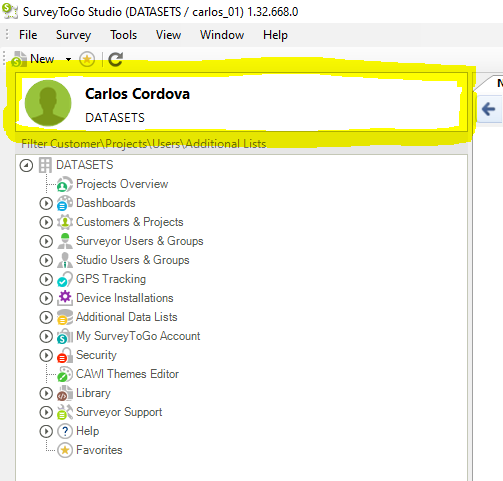Screen dimensions: 503x481
Task: Click the green user avatar icon
Action: [x=48, y=103]
